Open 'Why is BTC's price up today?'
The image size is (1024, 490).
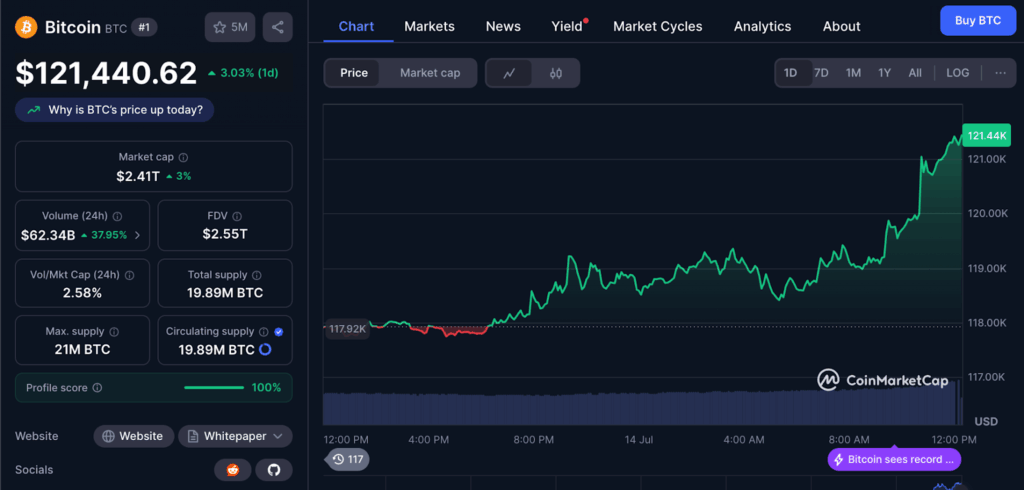click(114, 110)
